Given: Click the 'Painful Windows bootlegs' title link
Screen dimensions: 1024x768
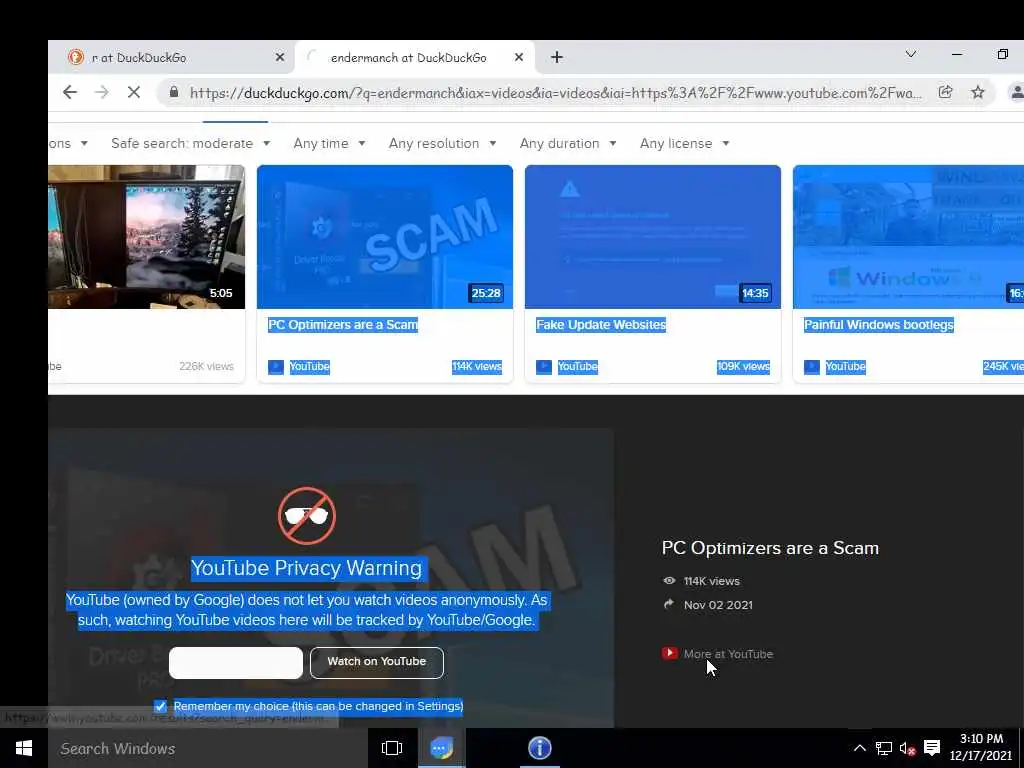Looking at the screenshot, I should [x=878, y=325].
